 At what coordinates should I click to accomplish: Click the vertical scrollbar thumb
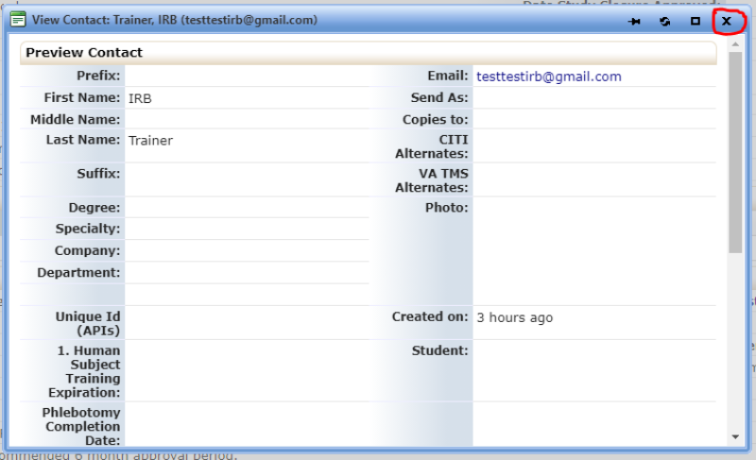tap(736, 150)
